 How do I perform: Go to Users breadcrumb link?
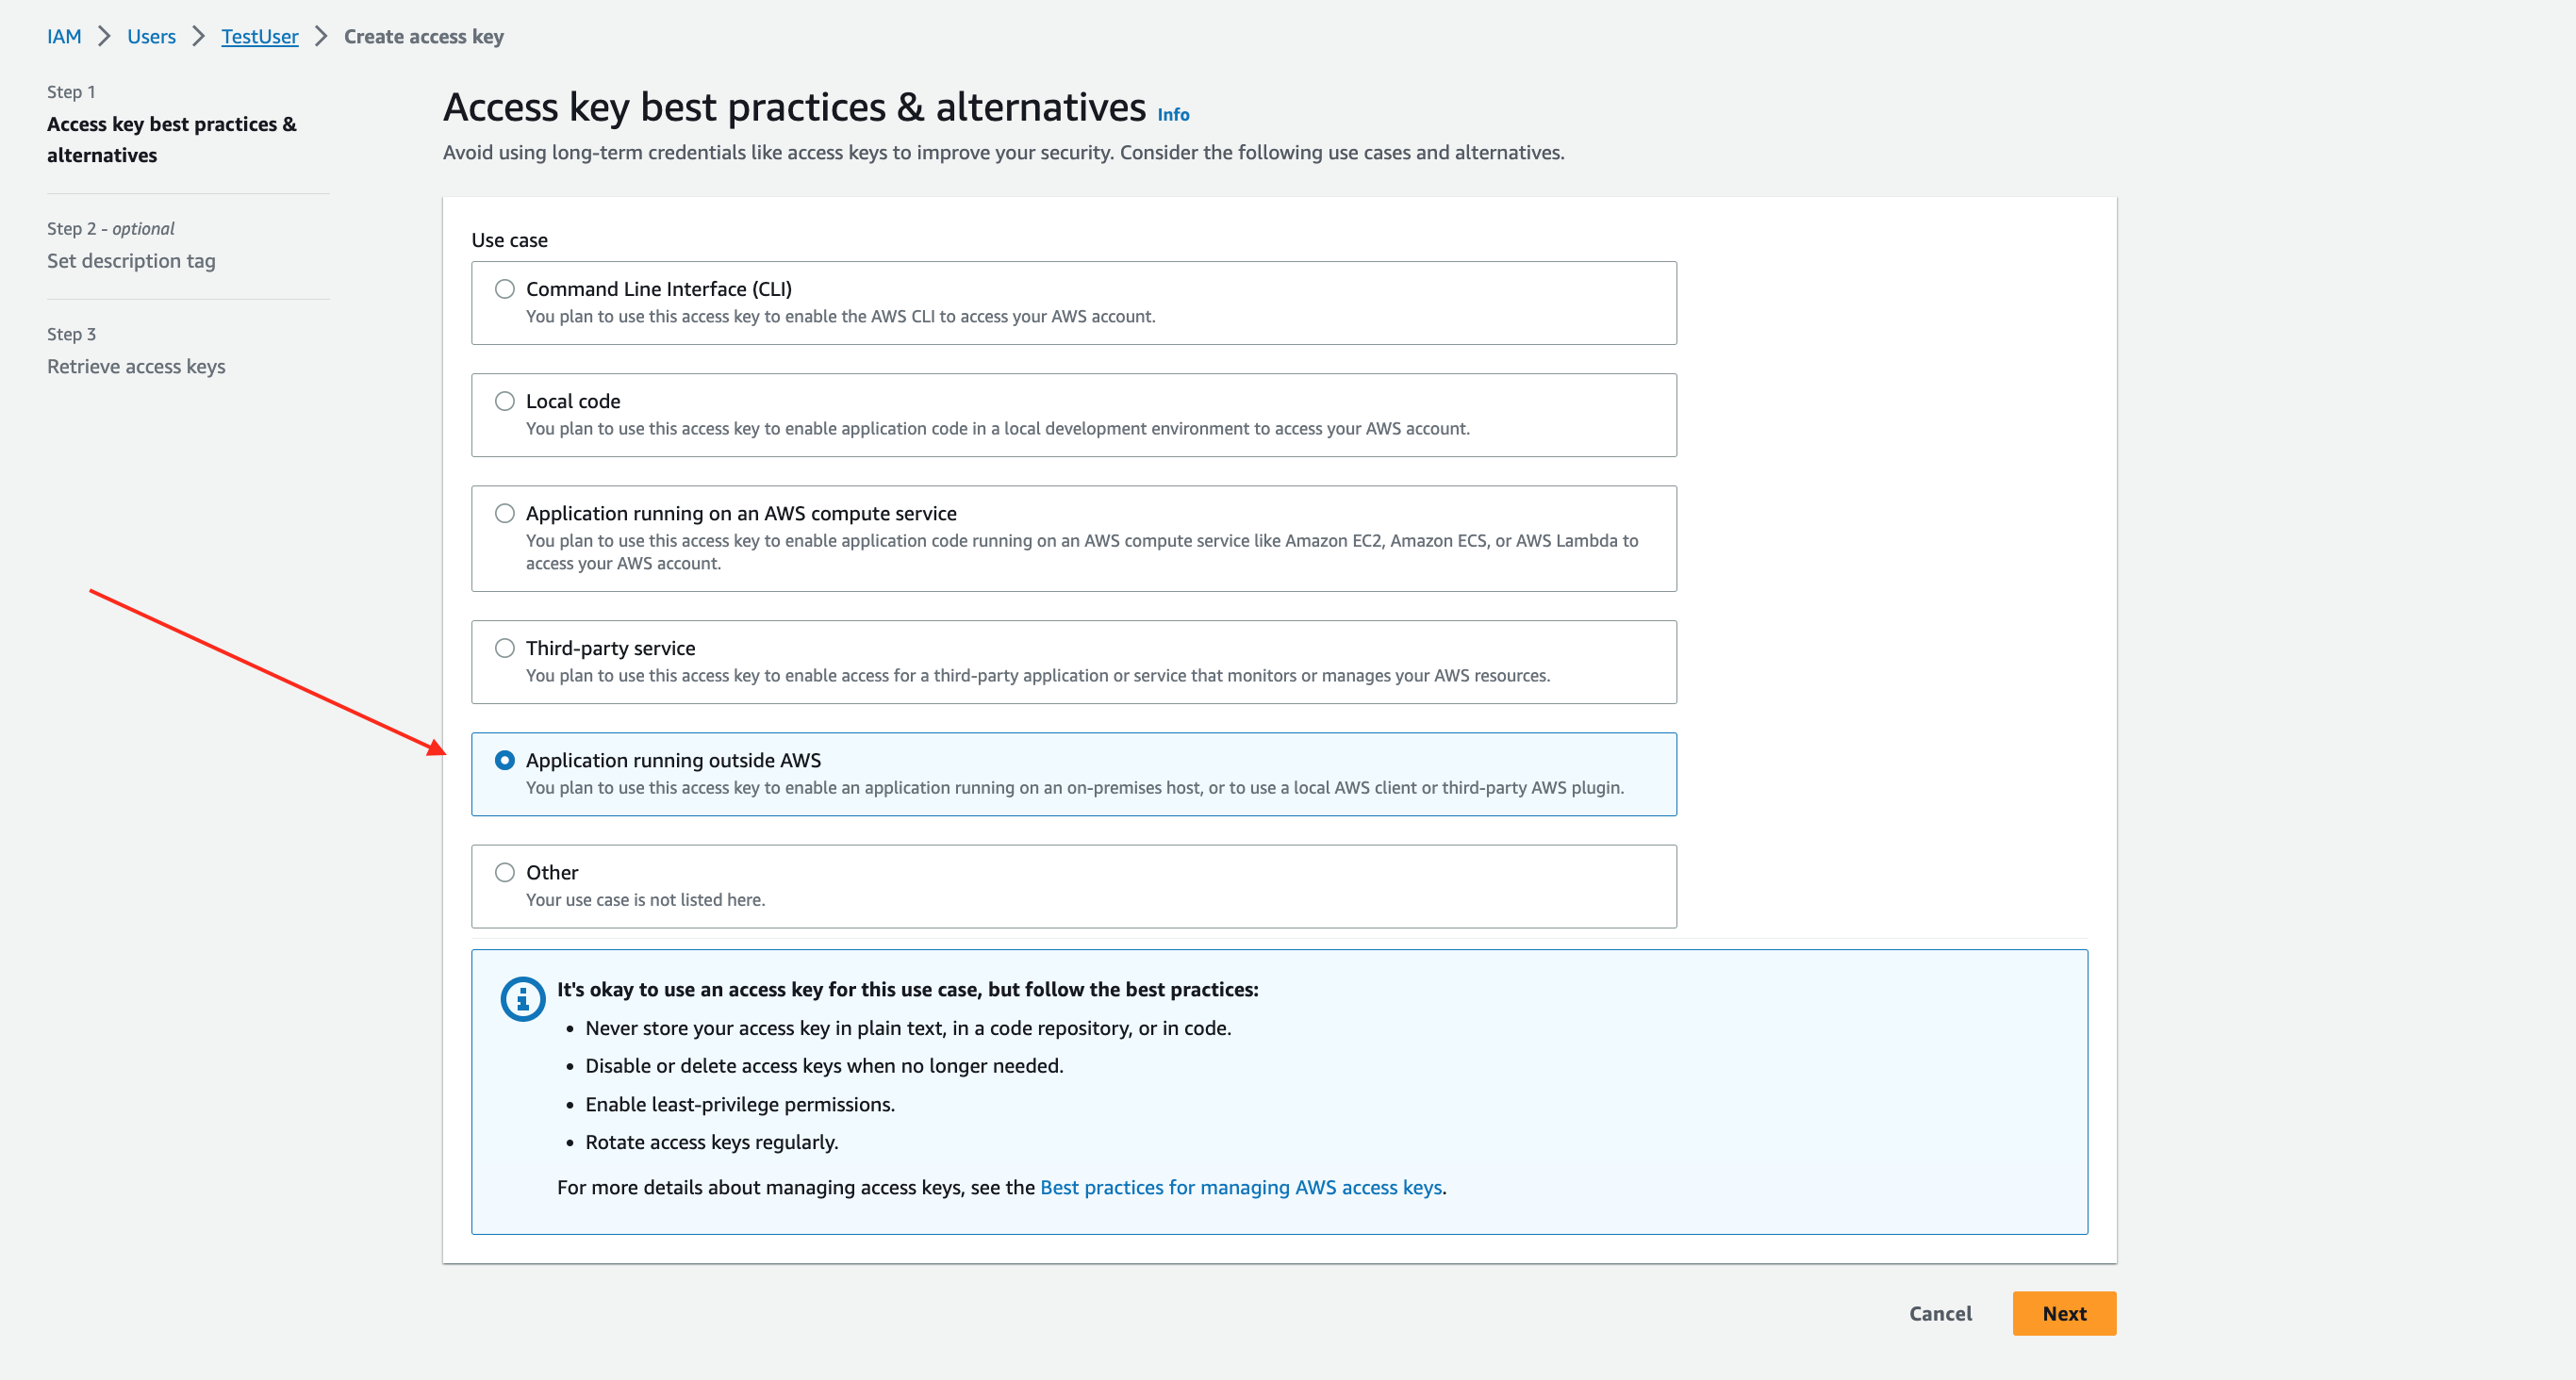click(151, 36)
